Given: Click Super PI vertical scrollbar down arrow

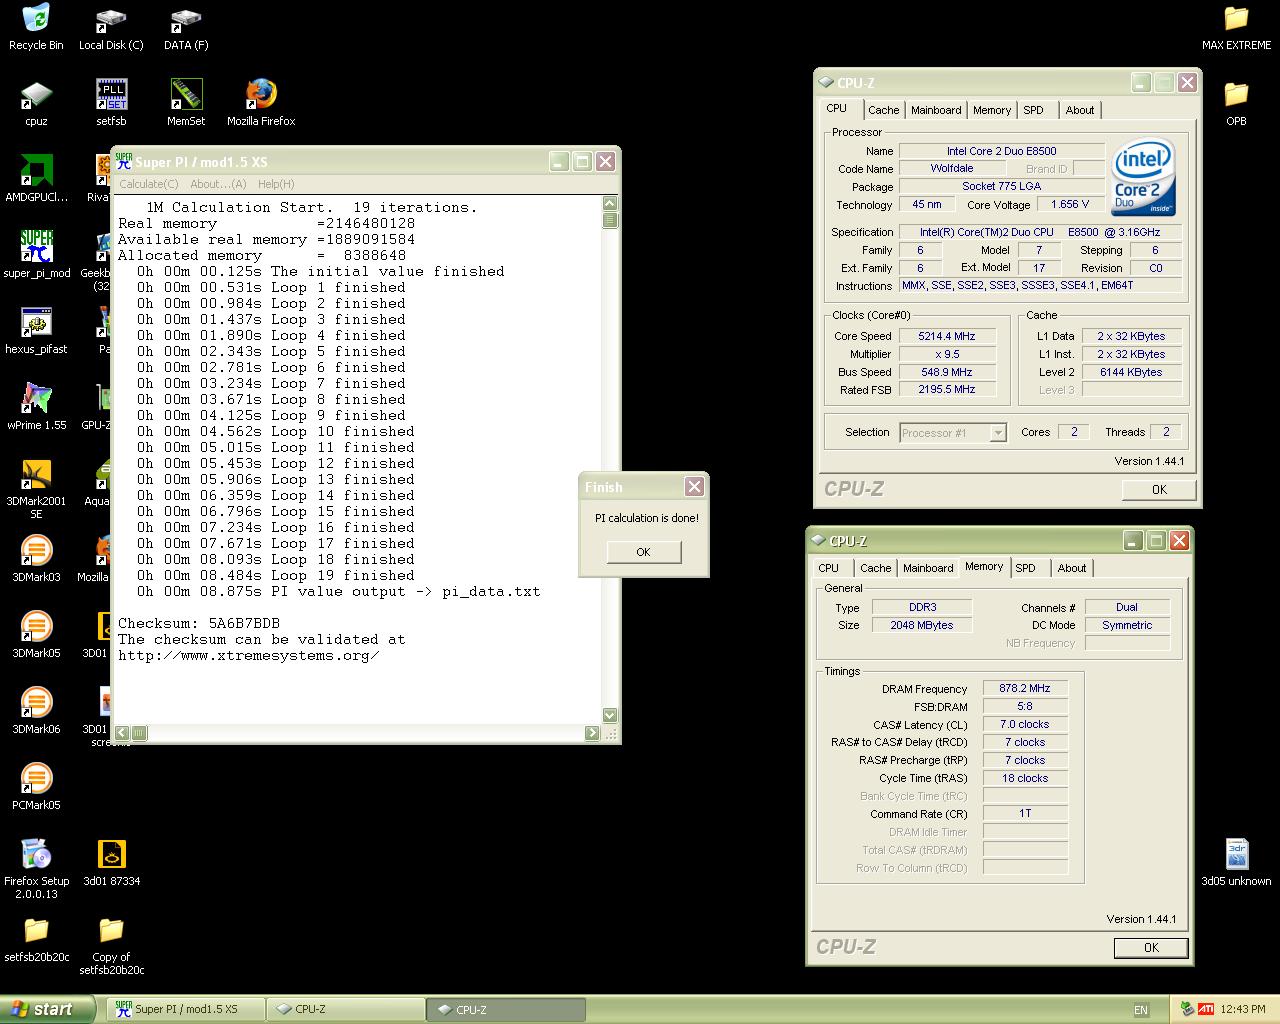Looking at the screenshot, I should coord(610,716).
